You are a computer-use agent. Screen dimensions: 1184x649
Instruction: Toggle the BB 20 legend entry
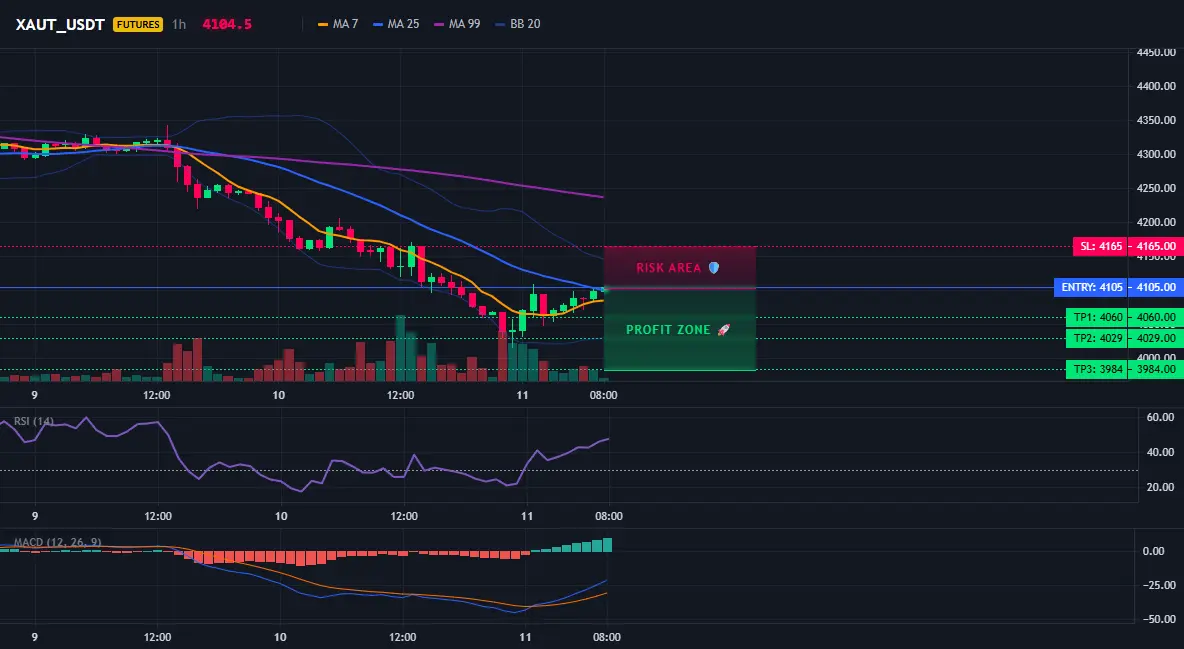click(x=518, y=24)
